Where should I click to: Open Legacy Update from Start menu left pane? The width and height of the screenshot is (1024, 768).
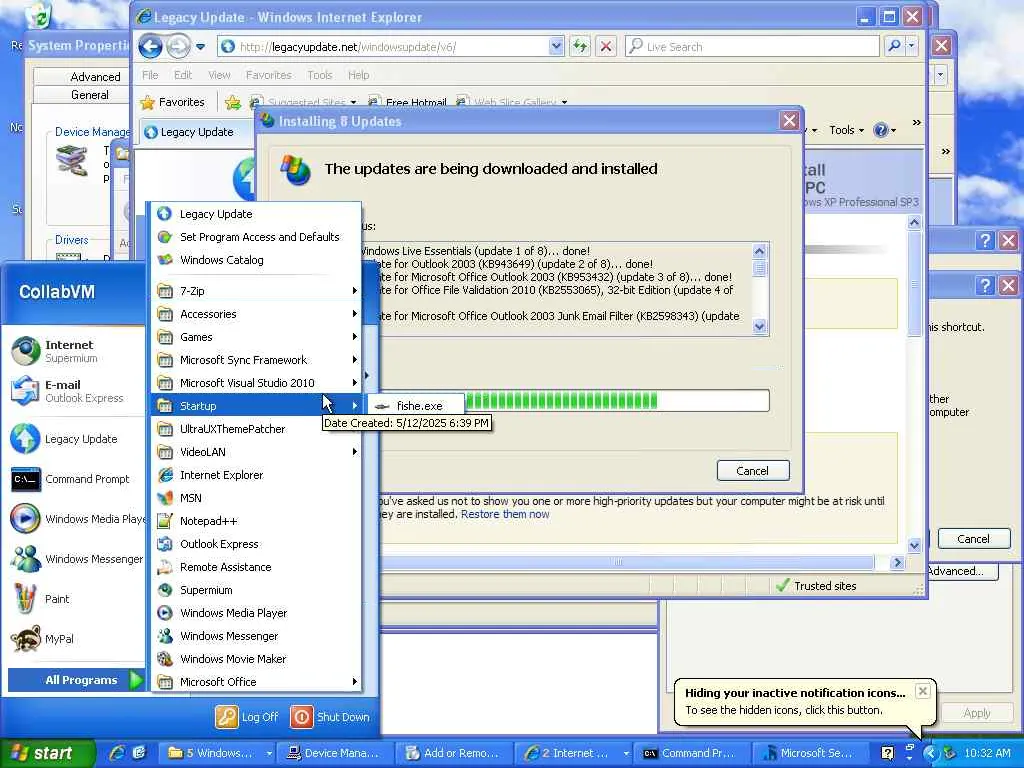(x=75, y=439)
